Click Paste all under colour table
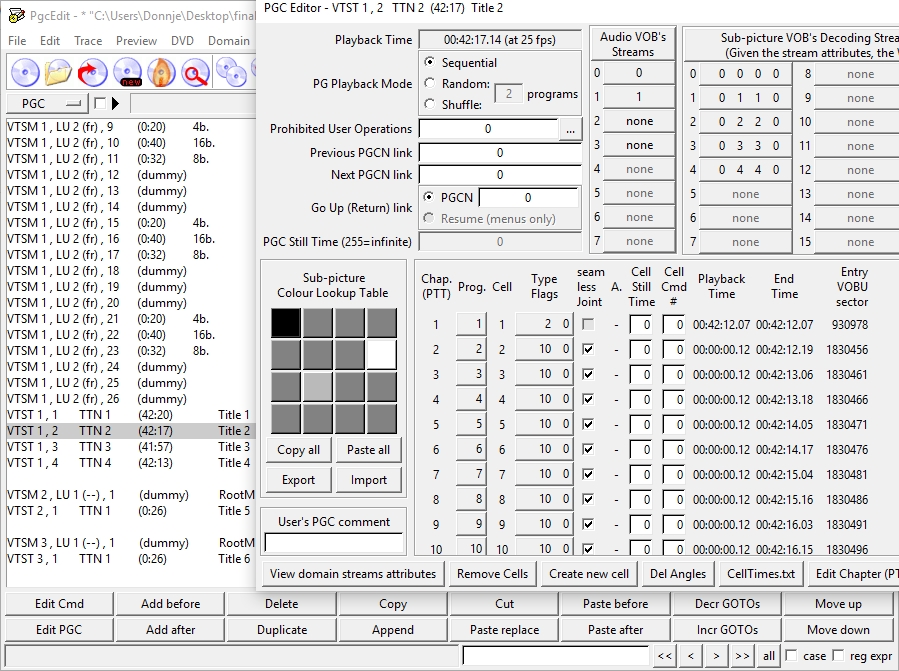This screenshot has width=899, height=671. point(368,450)
